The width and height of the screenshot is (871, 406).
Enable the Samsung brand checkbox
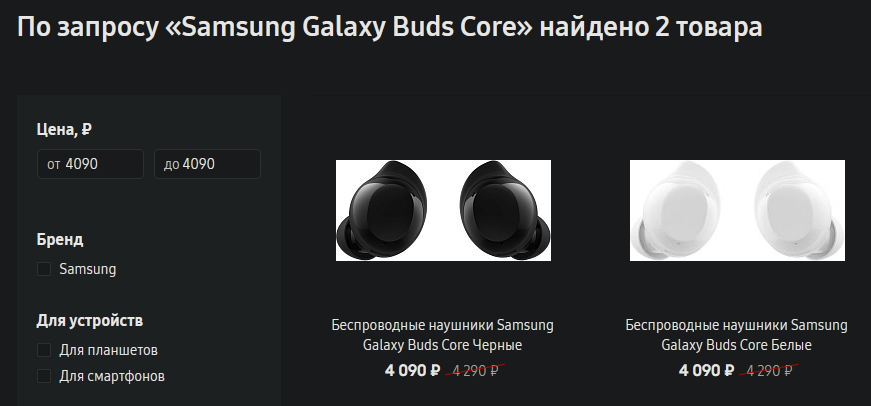click(x=44, y=269)
